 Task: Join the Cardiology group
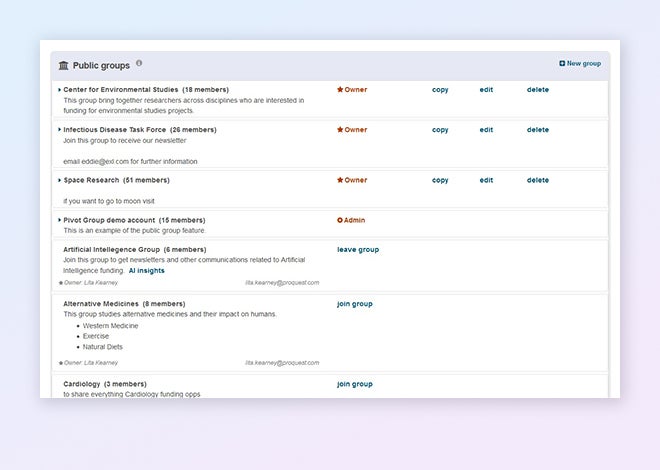click(x=355, y=384)
